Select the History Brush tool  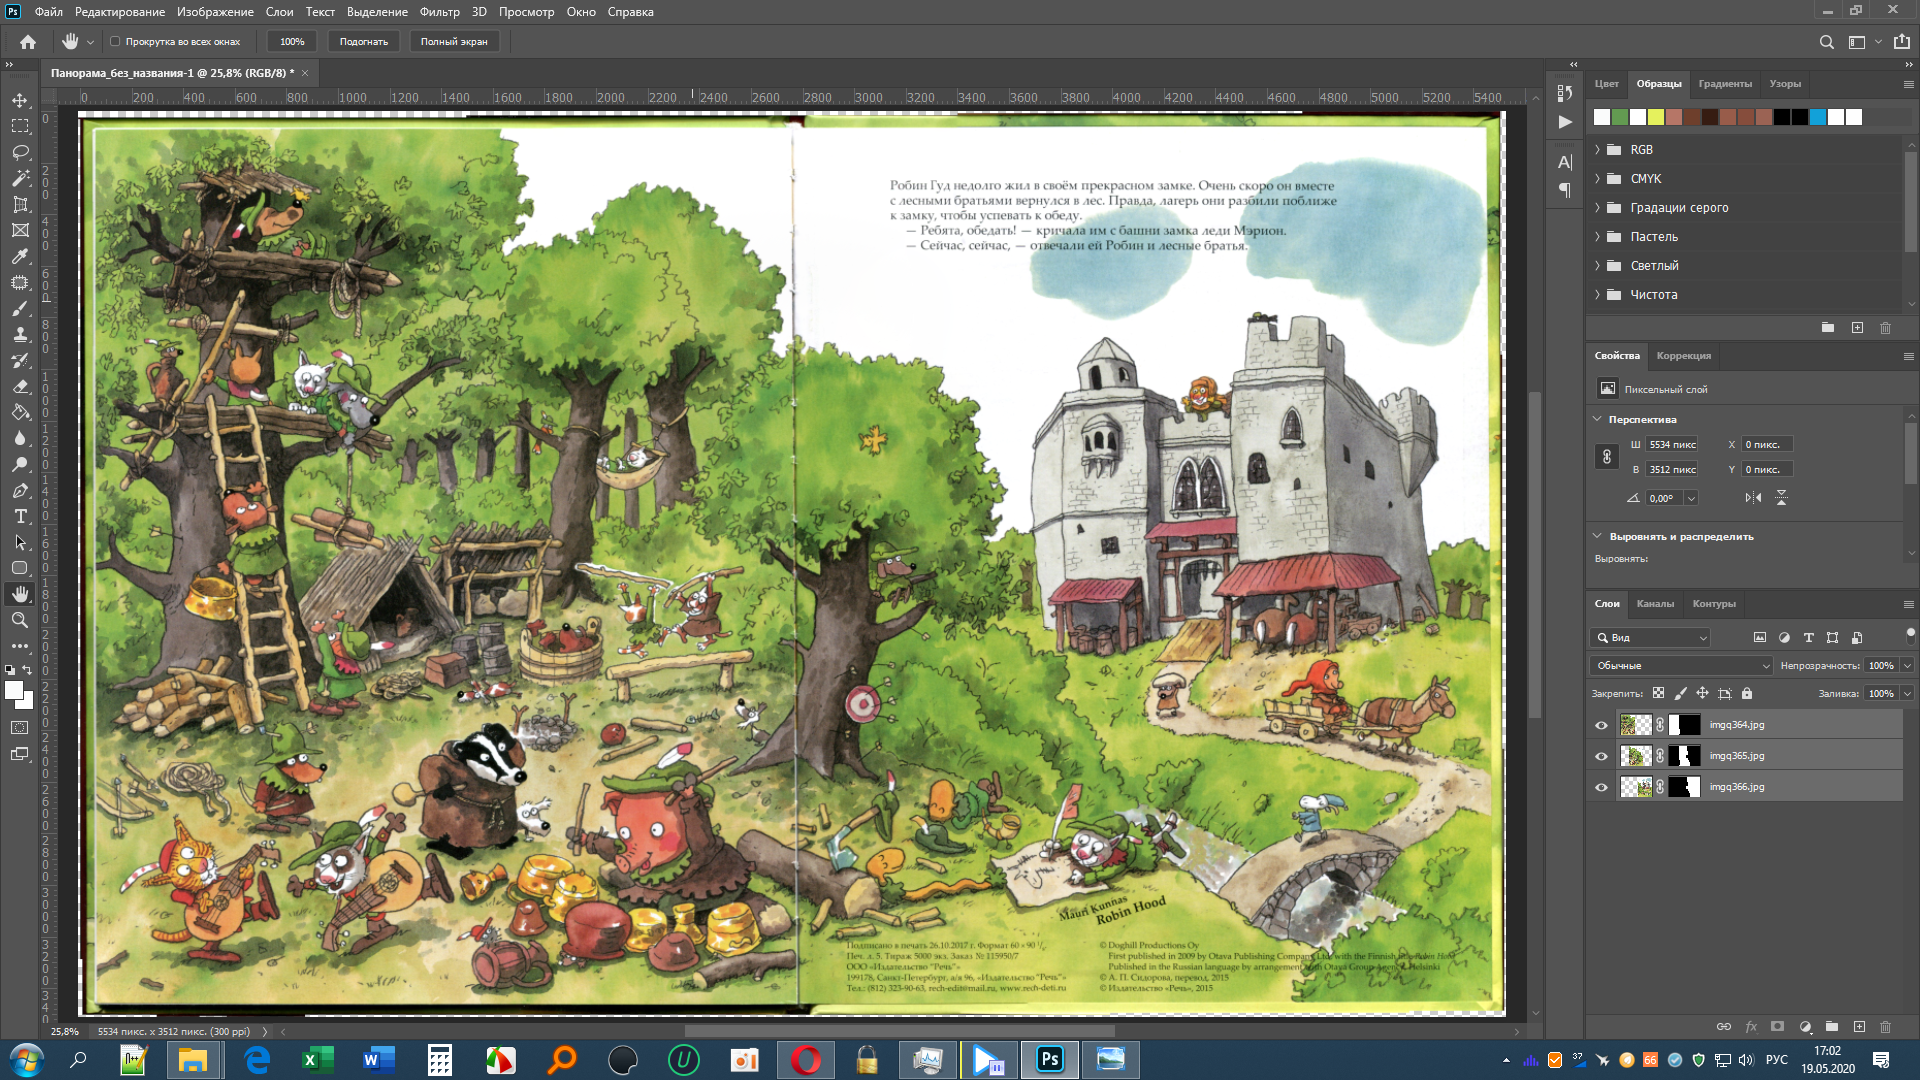pos(20,360)
